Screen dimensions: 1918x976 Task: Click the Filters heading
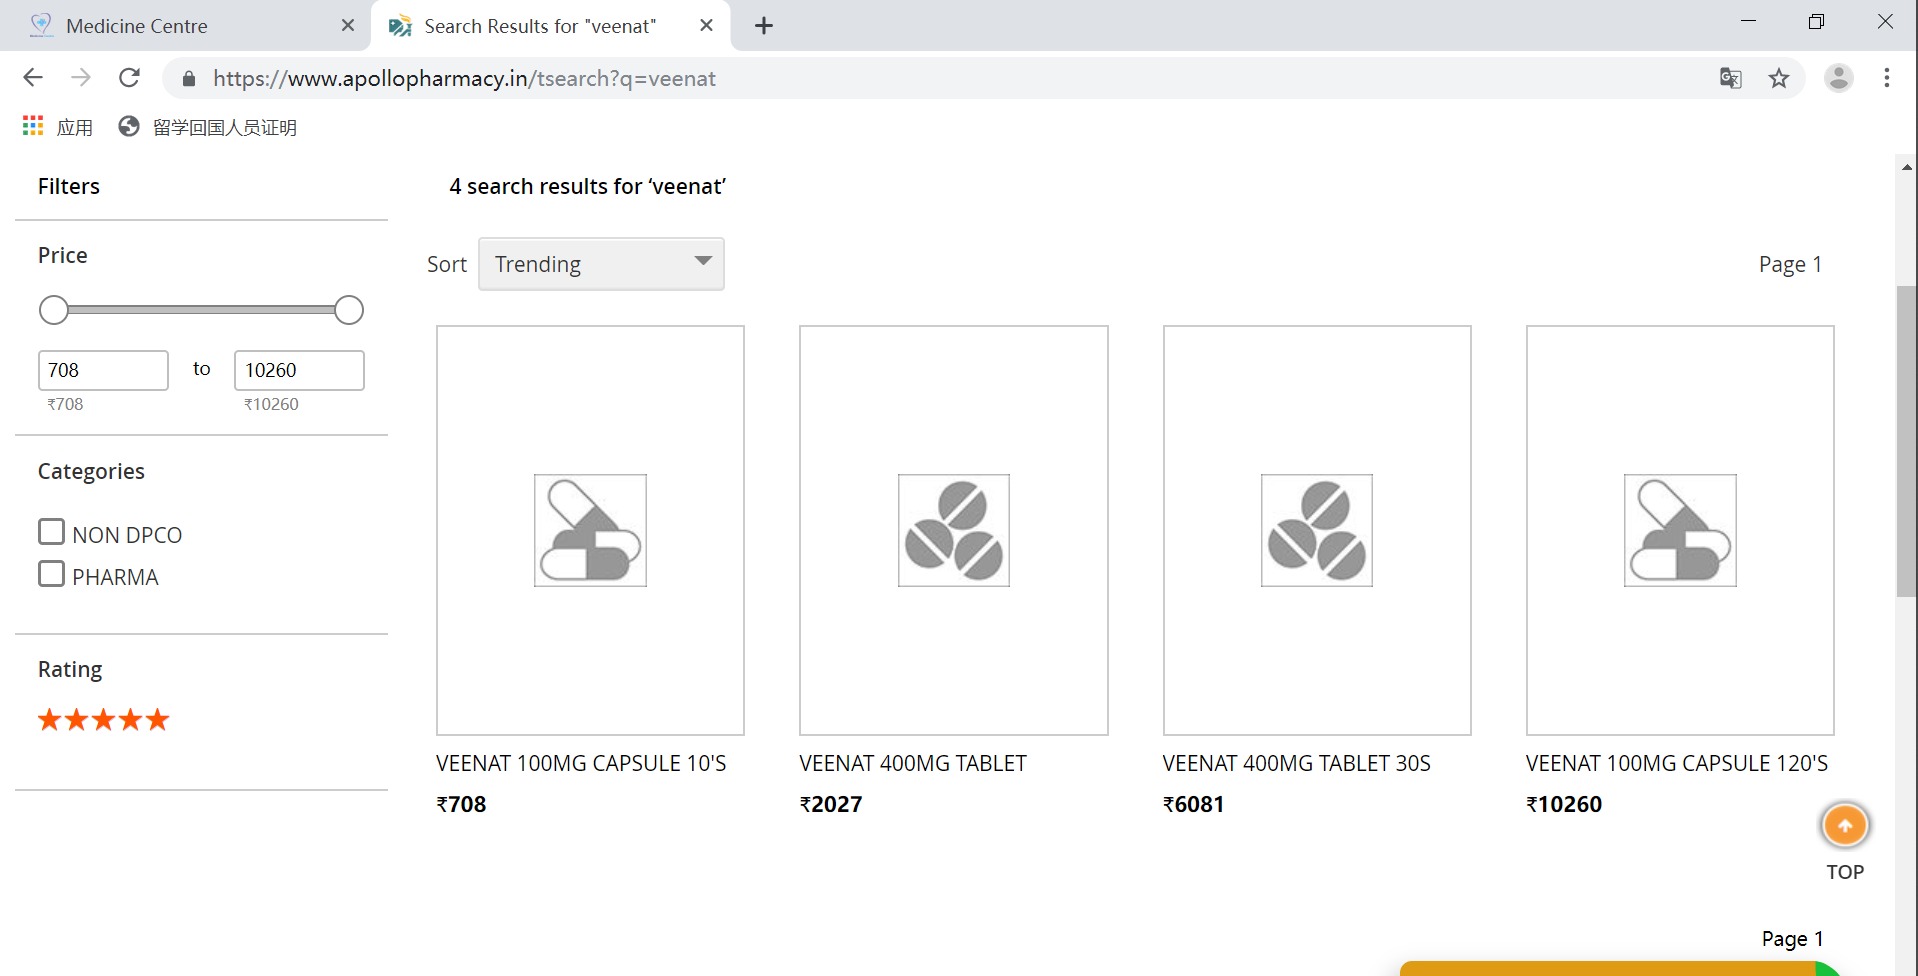click(69, 187)
